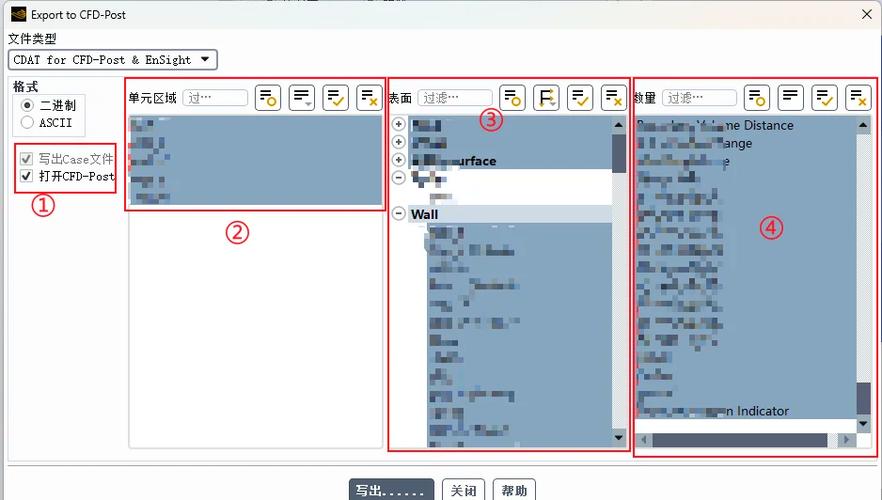Click the 帮助 help button
Viewport: 882px width, 500px height.
point(514,490)
